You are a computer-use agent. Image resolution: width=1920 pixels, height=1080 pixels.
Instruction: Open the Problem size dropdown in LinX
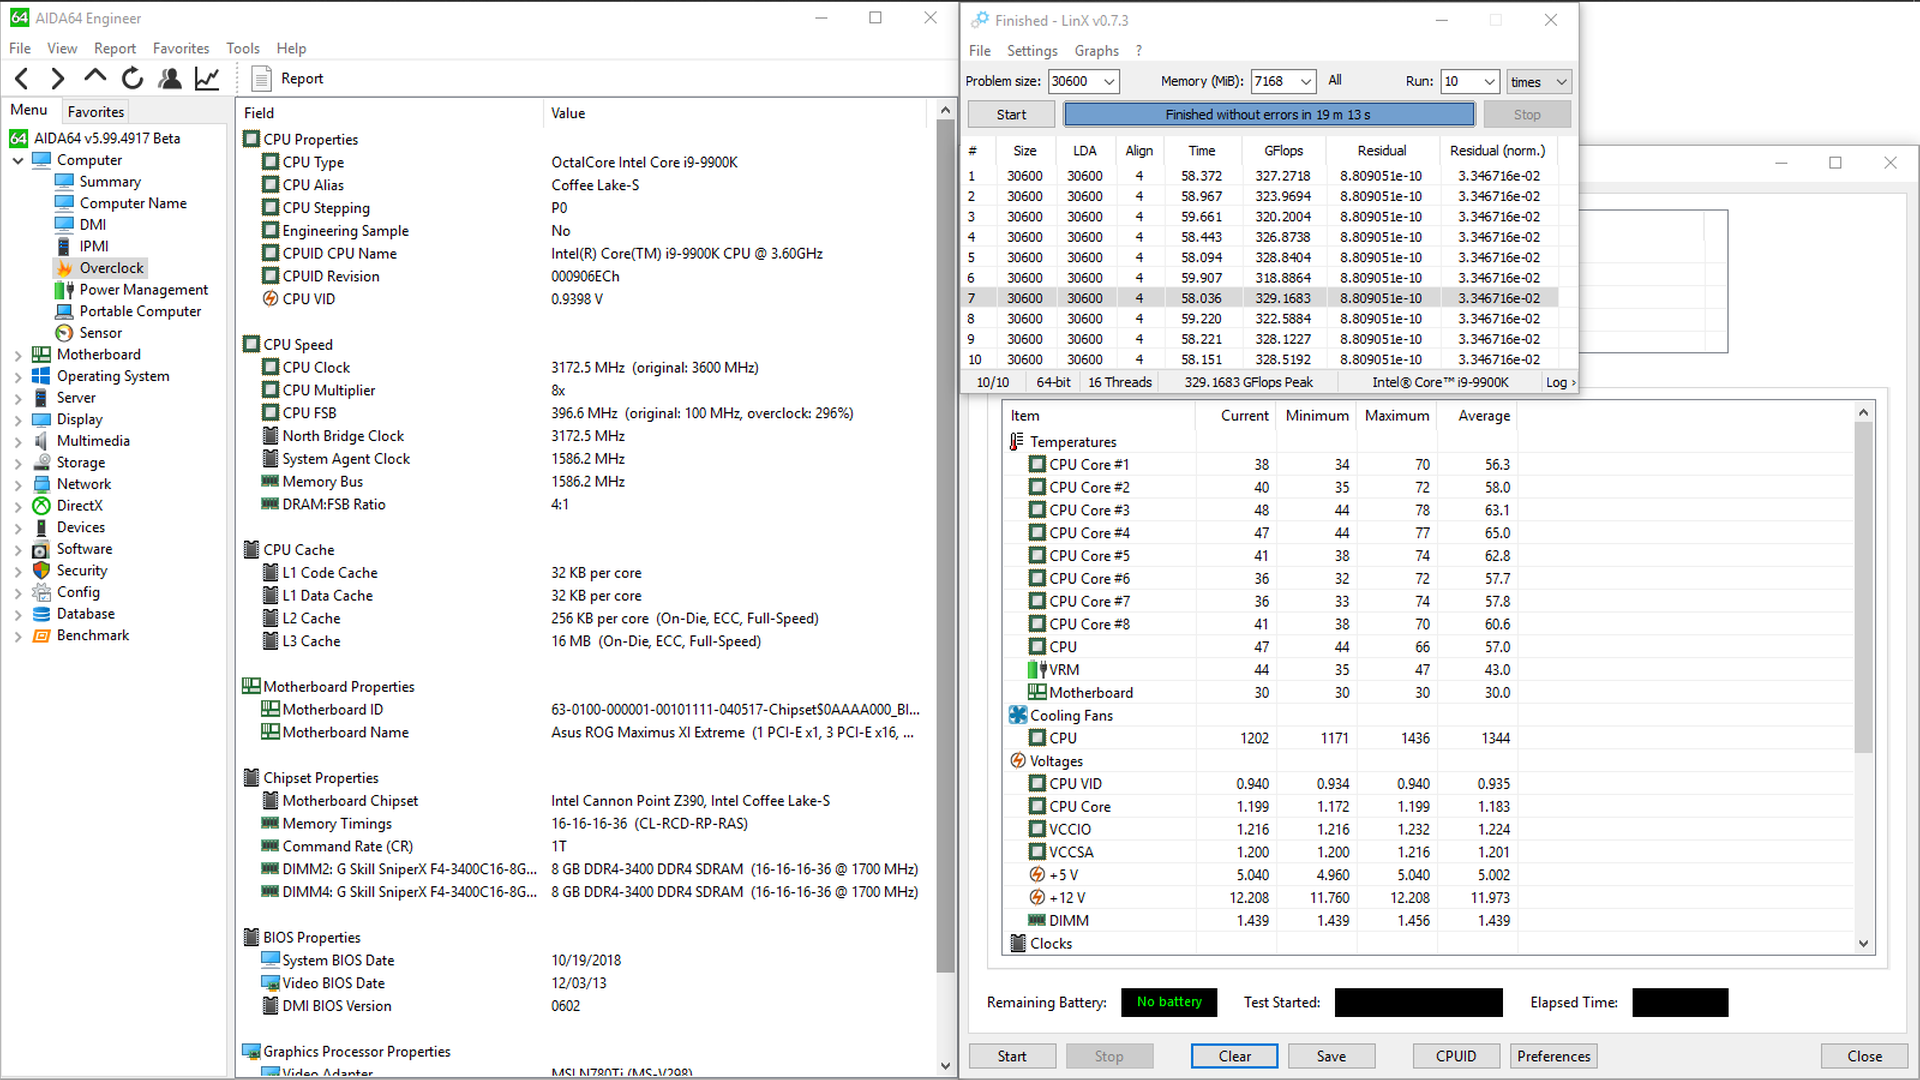click(1108, 82)
